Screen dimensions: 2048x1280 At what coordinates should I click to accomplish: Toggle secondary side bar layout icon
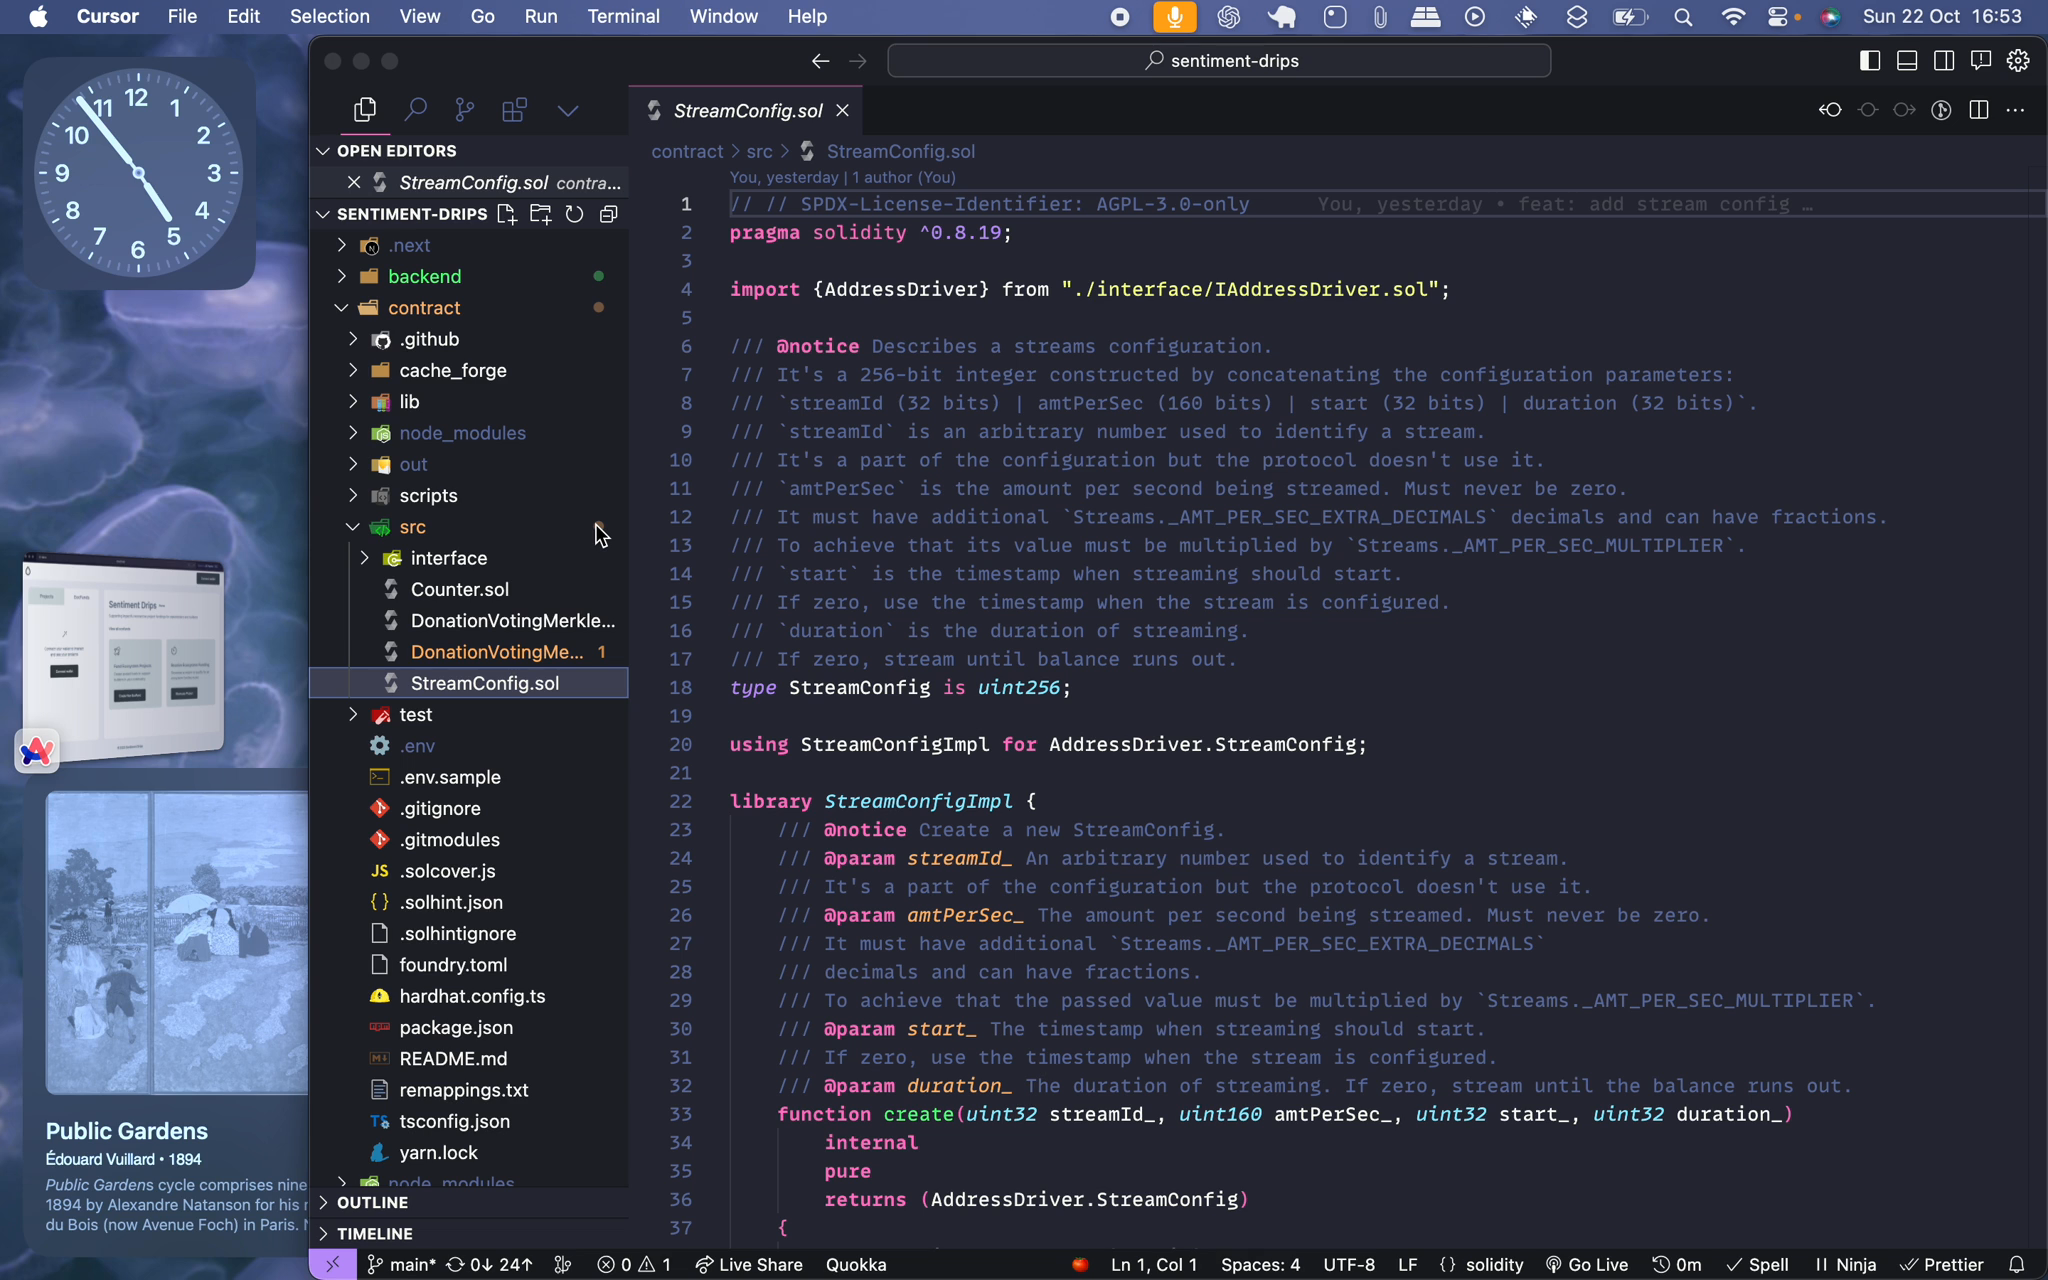click(x=1943, y=61)
